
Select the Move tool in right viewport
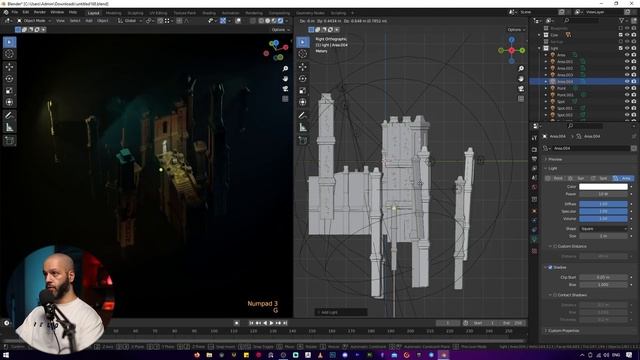pyautogui.click(x=303, y=67)
